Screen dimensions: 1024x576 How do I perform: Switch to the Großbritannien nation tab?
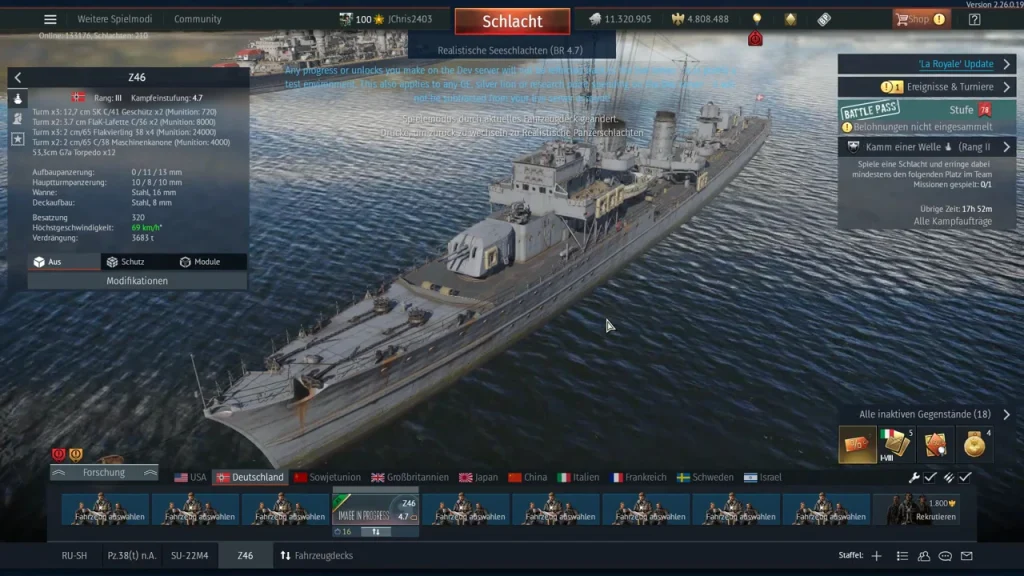tap(405, 477)
